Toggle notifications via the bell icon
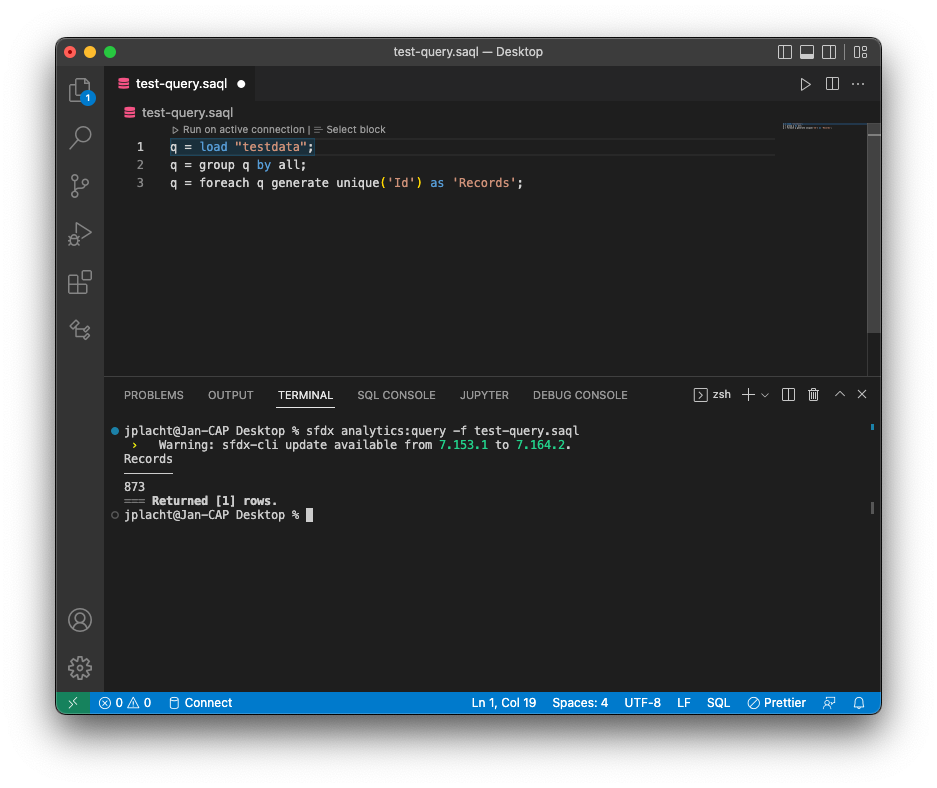This screenshot has height=788, width=937. click(859, 702)
